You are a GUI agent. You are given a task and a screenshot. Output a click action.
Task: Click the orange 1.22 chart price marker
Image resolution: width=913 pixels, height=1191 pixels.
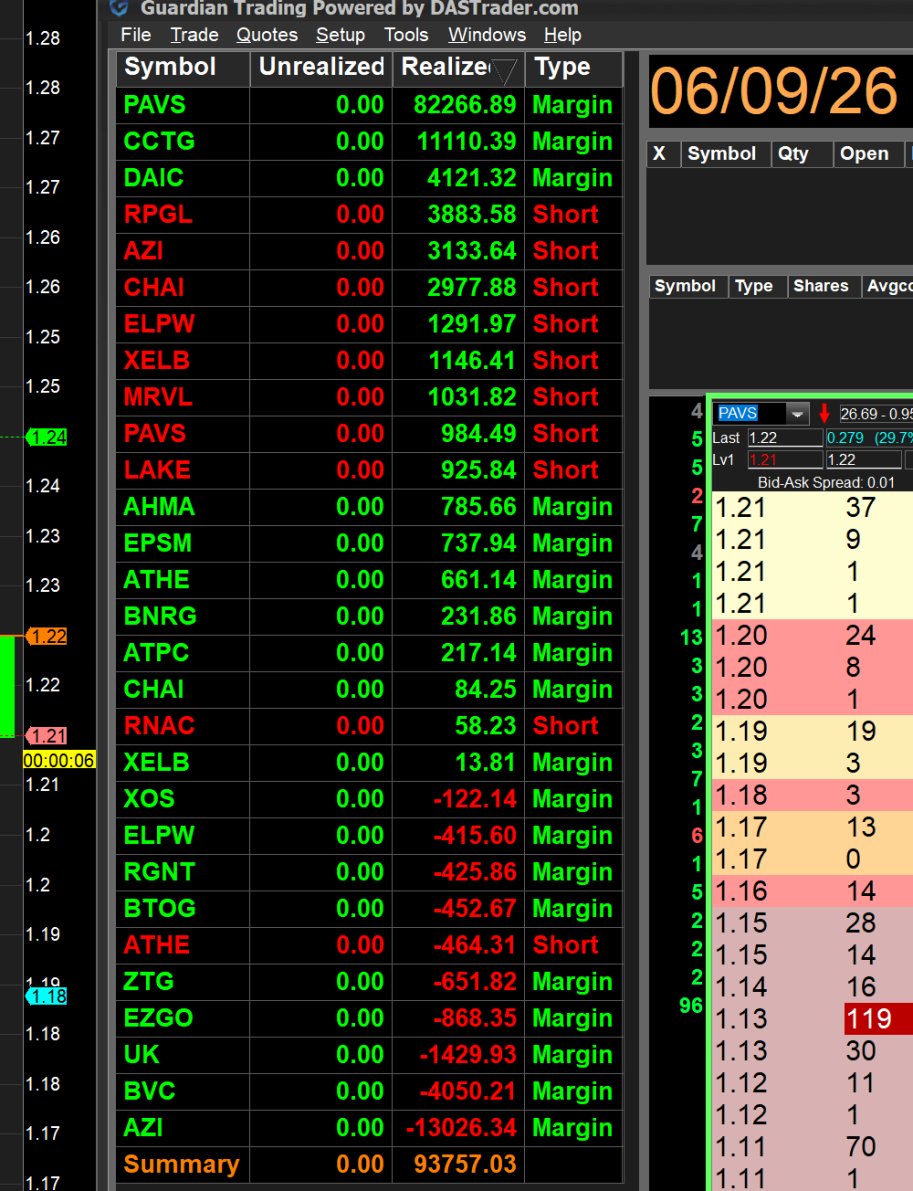pos(46,636)
